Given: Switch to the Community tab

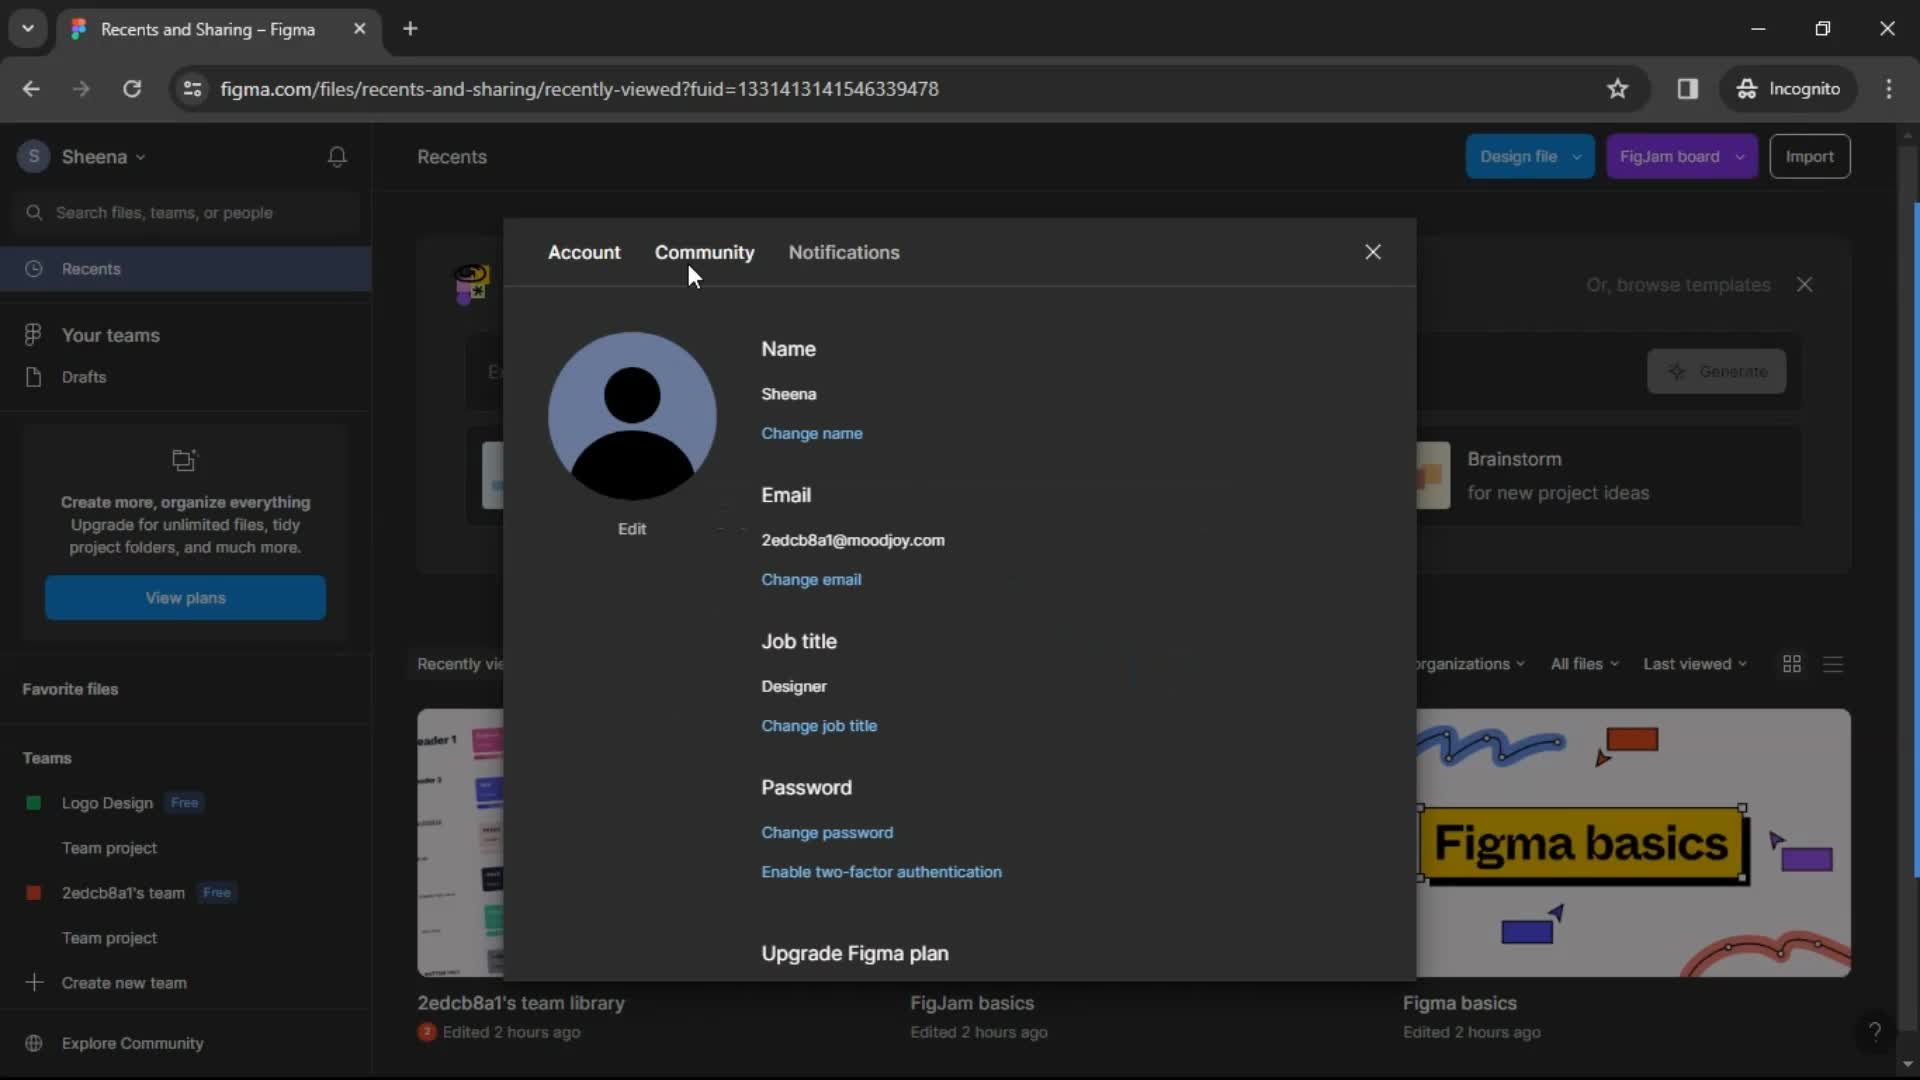Looking at the screenshot, I should pos(704,252).
